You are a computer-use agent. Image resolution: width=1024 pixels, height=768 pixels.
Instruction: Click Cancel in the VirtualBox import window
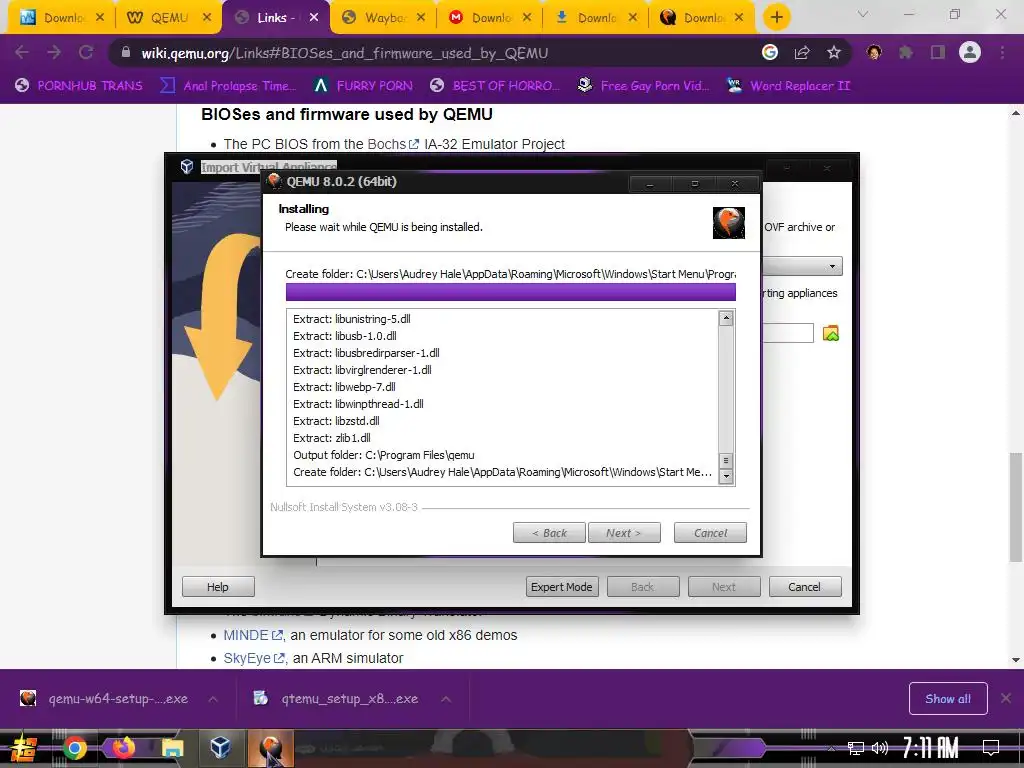[805, 586]
